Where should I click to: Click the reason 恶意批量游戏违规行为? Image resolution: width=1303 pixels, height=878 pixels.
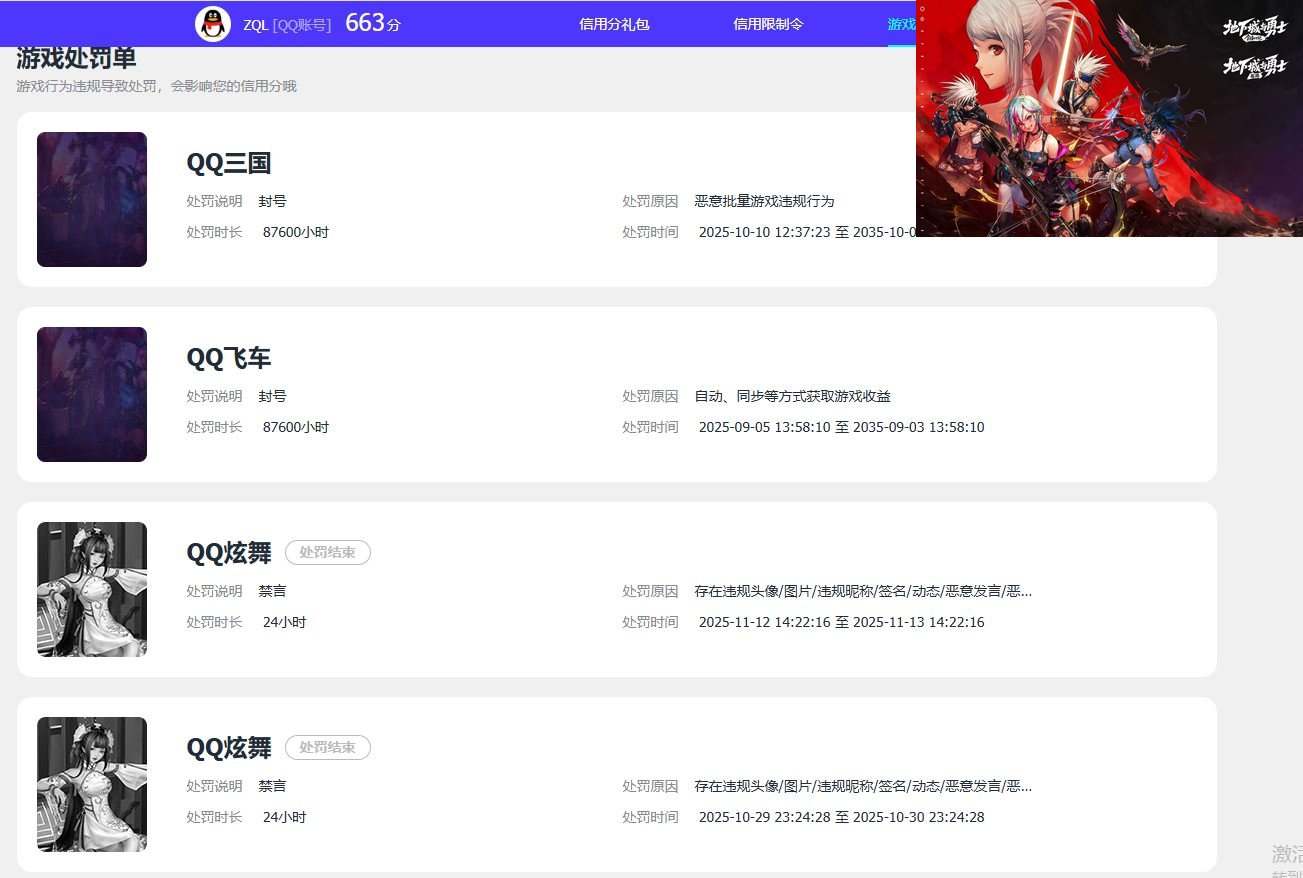(x=764, y=201)
